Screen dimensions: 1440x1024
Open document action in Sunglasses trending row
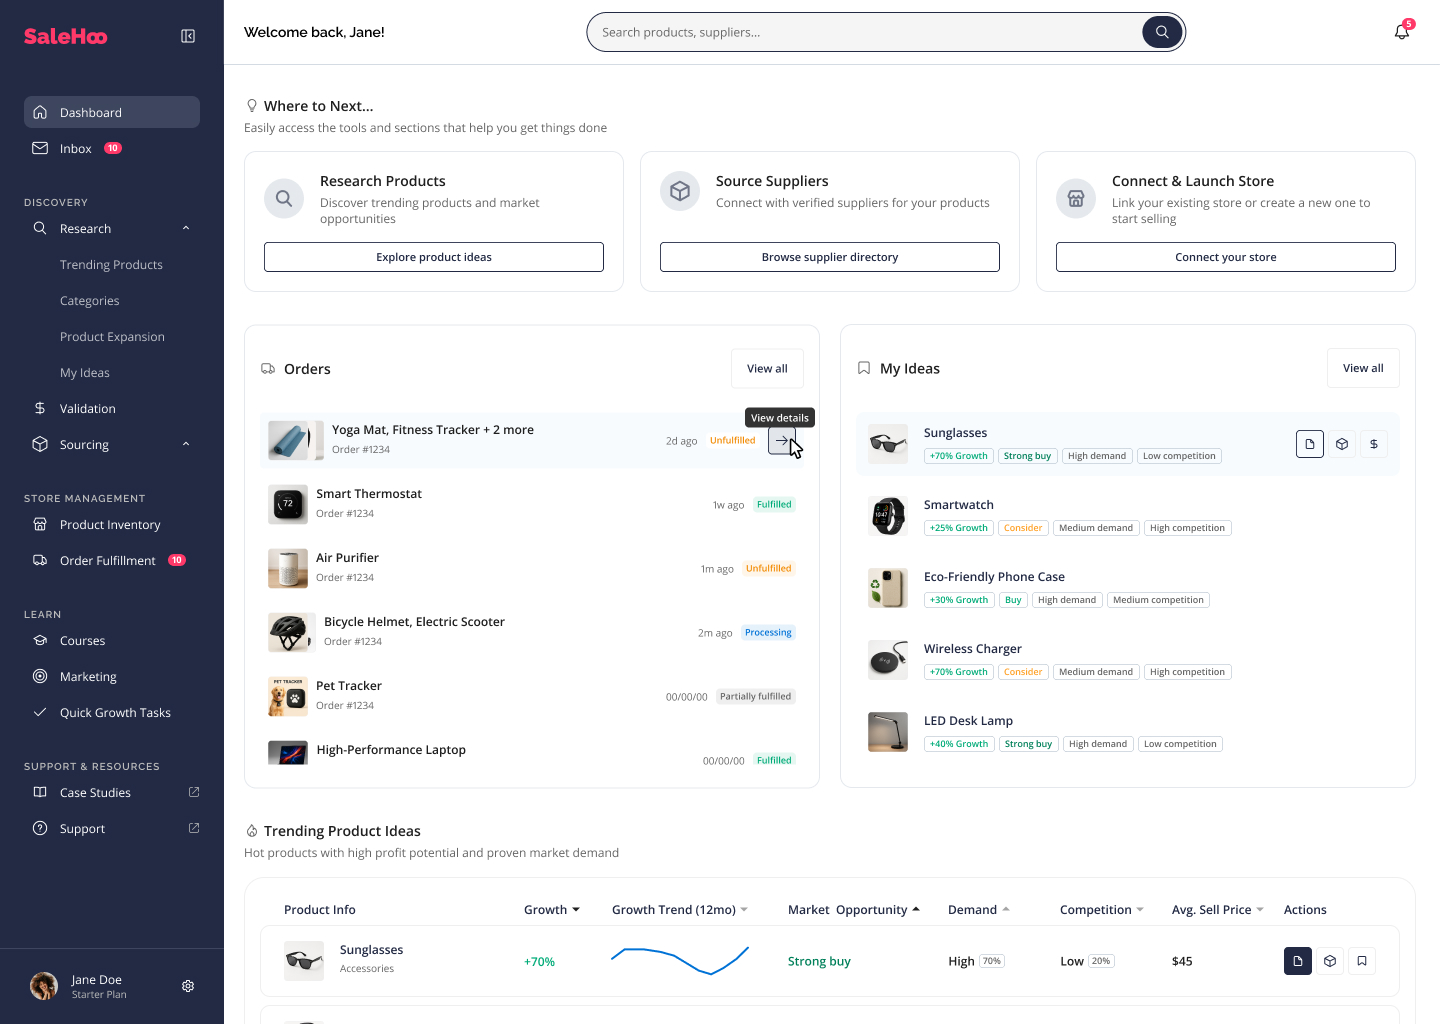point(1298,961)
